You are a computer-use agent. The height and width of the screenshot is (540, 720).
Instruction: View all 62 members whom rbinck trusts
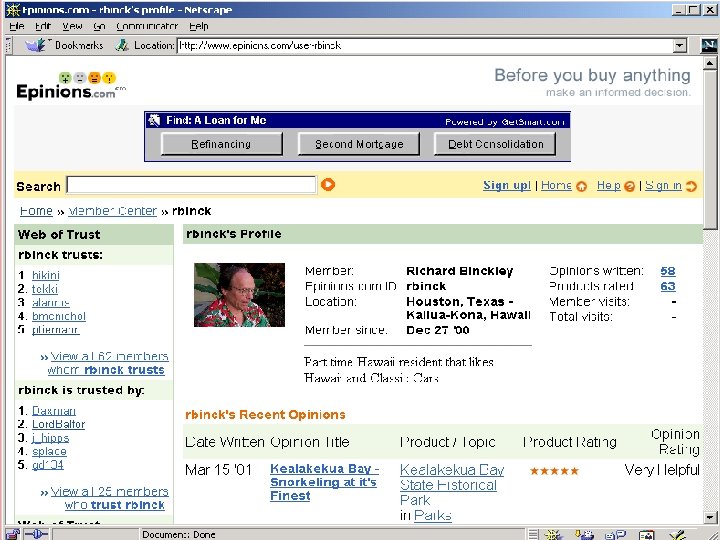click(x=108, y=363)
